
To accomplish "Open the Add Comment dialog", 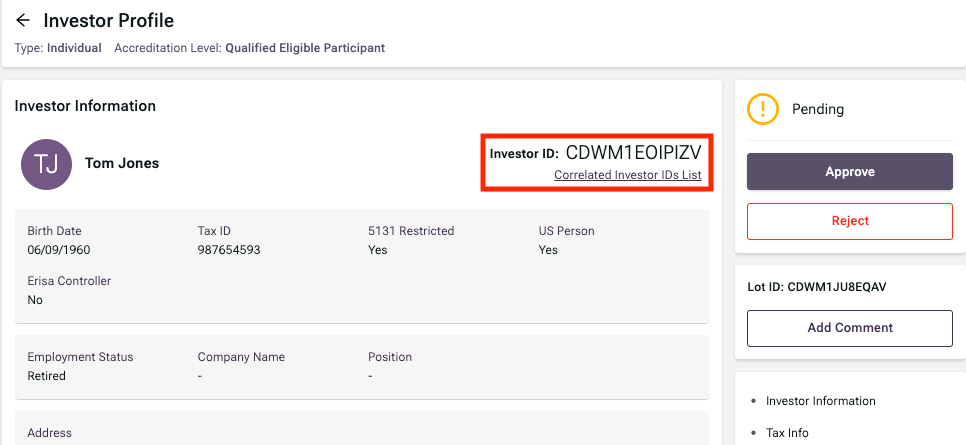I will (x=849, y=328).
